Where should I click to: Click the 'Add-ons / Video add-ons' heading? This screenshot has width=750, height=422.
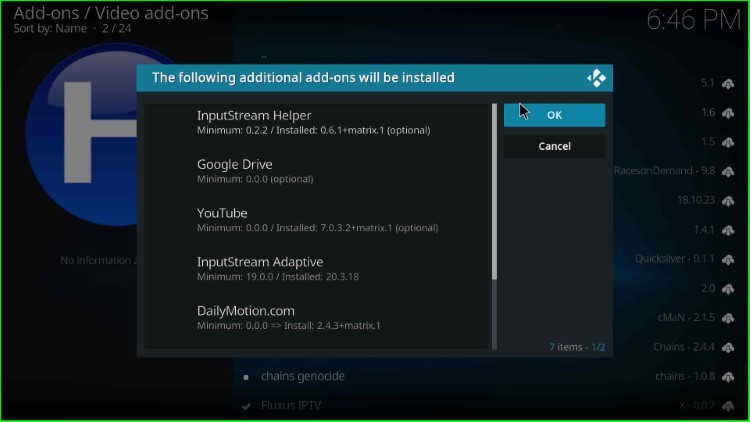pyautogui.click(x=111, y=13)
